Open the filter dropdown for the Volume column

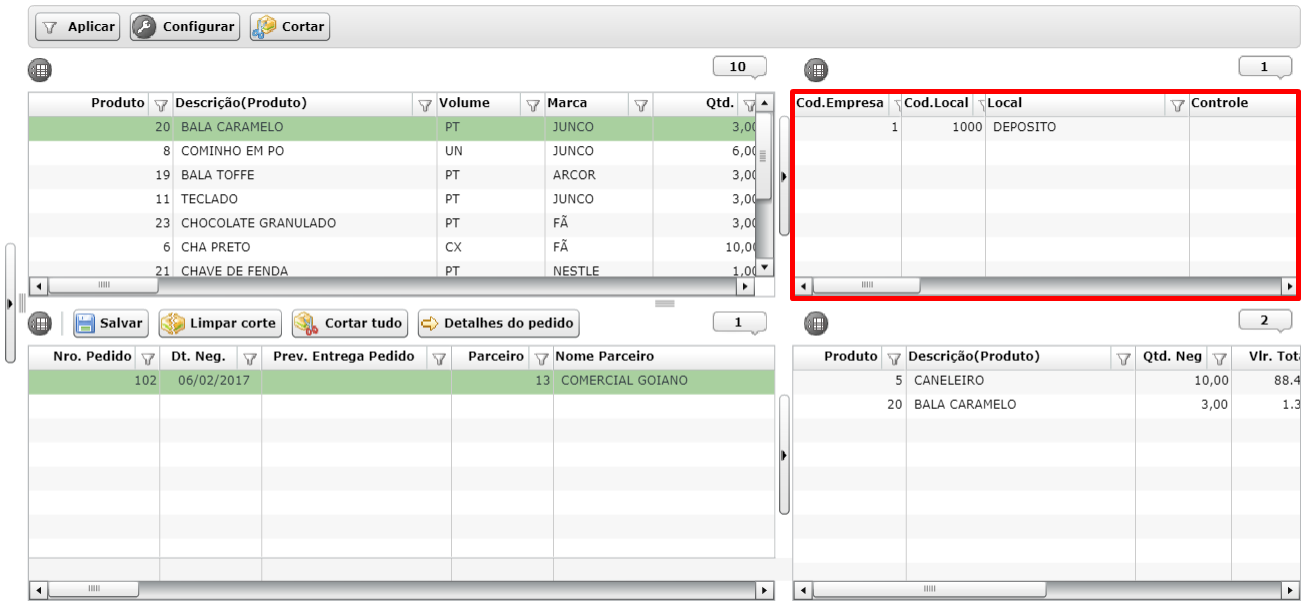point(532,104)
